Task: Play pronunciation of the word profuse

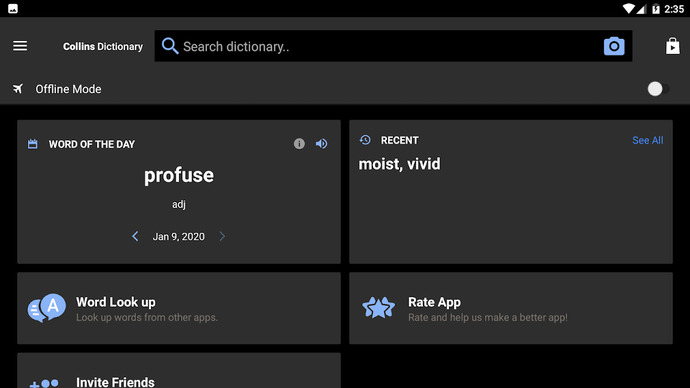Action: point(321,144)
